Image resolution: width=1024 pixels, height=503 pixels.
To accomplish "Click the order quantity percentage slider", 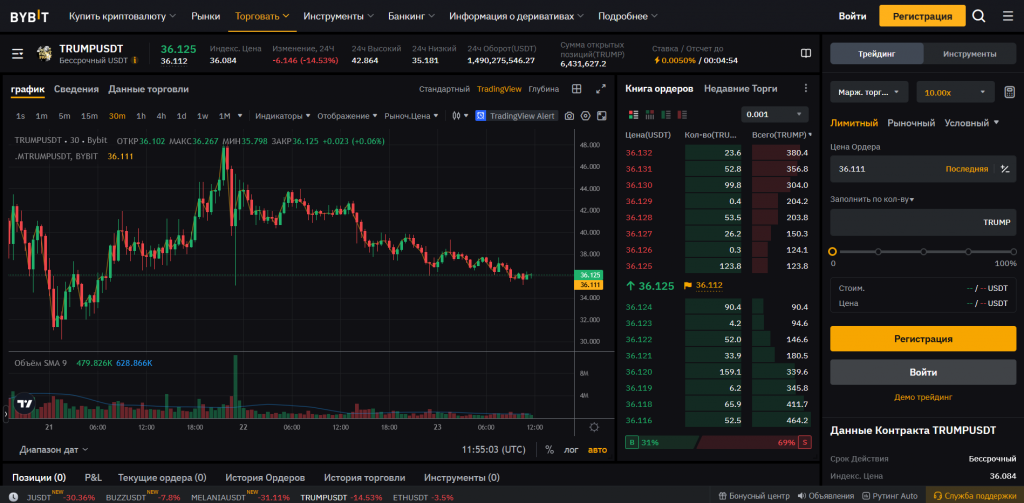I will coord(922,252).
